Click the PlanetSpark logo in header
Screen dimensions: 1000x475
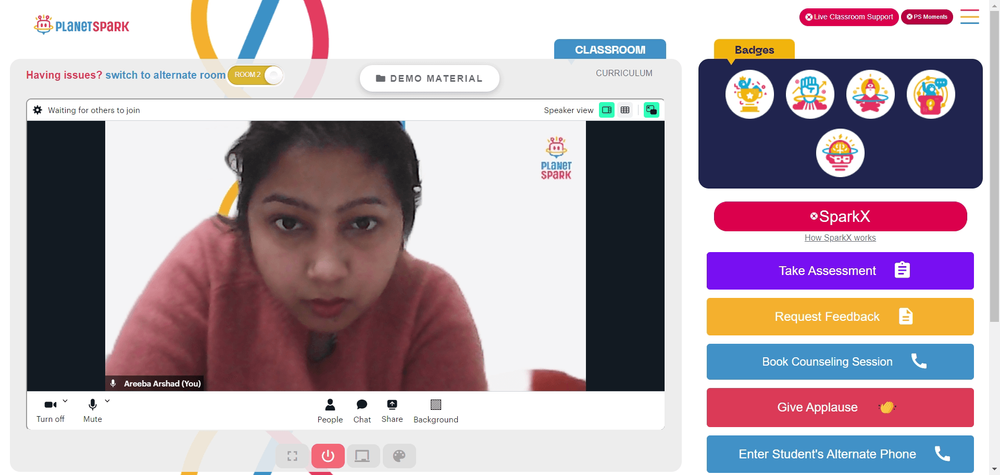pos(82,25)
